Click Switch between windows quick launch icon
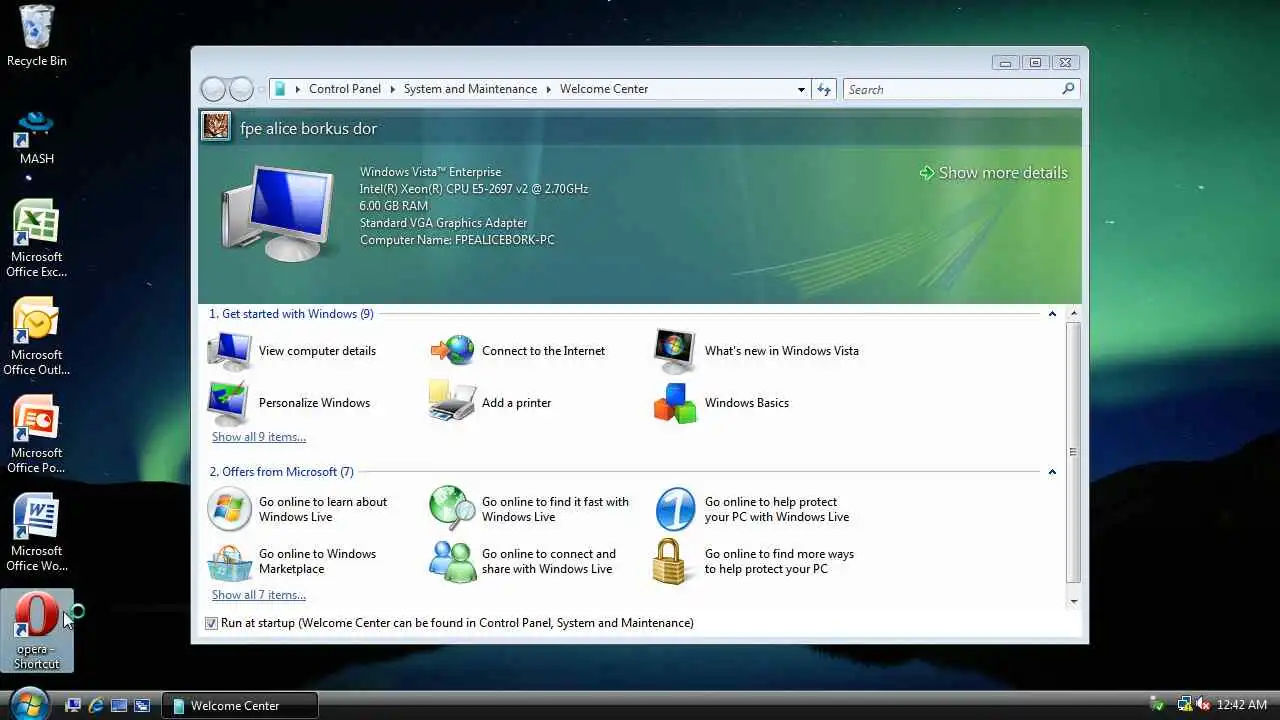This screenshot has width=1280, height=720. click(x=142, y=705)
